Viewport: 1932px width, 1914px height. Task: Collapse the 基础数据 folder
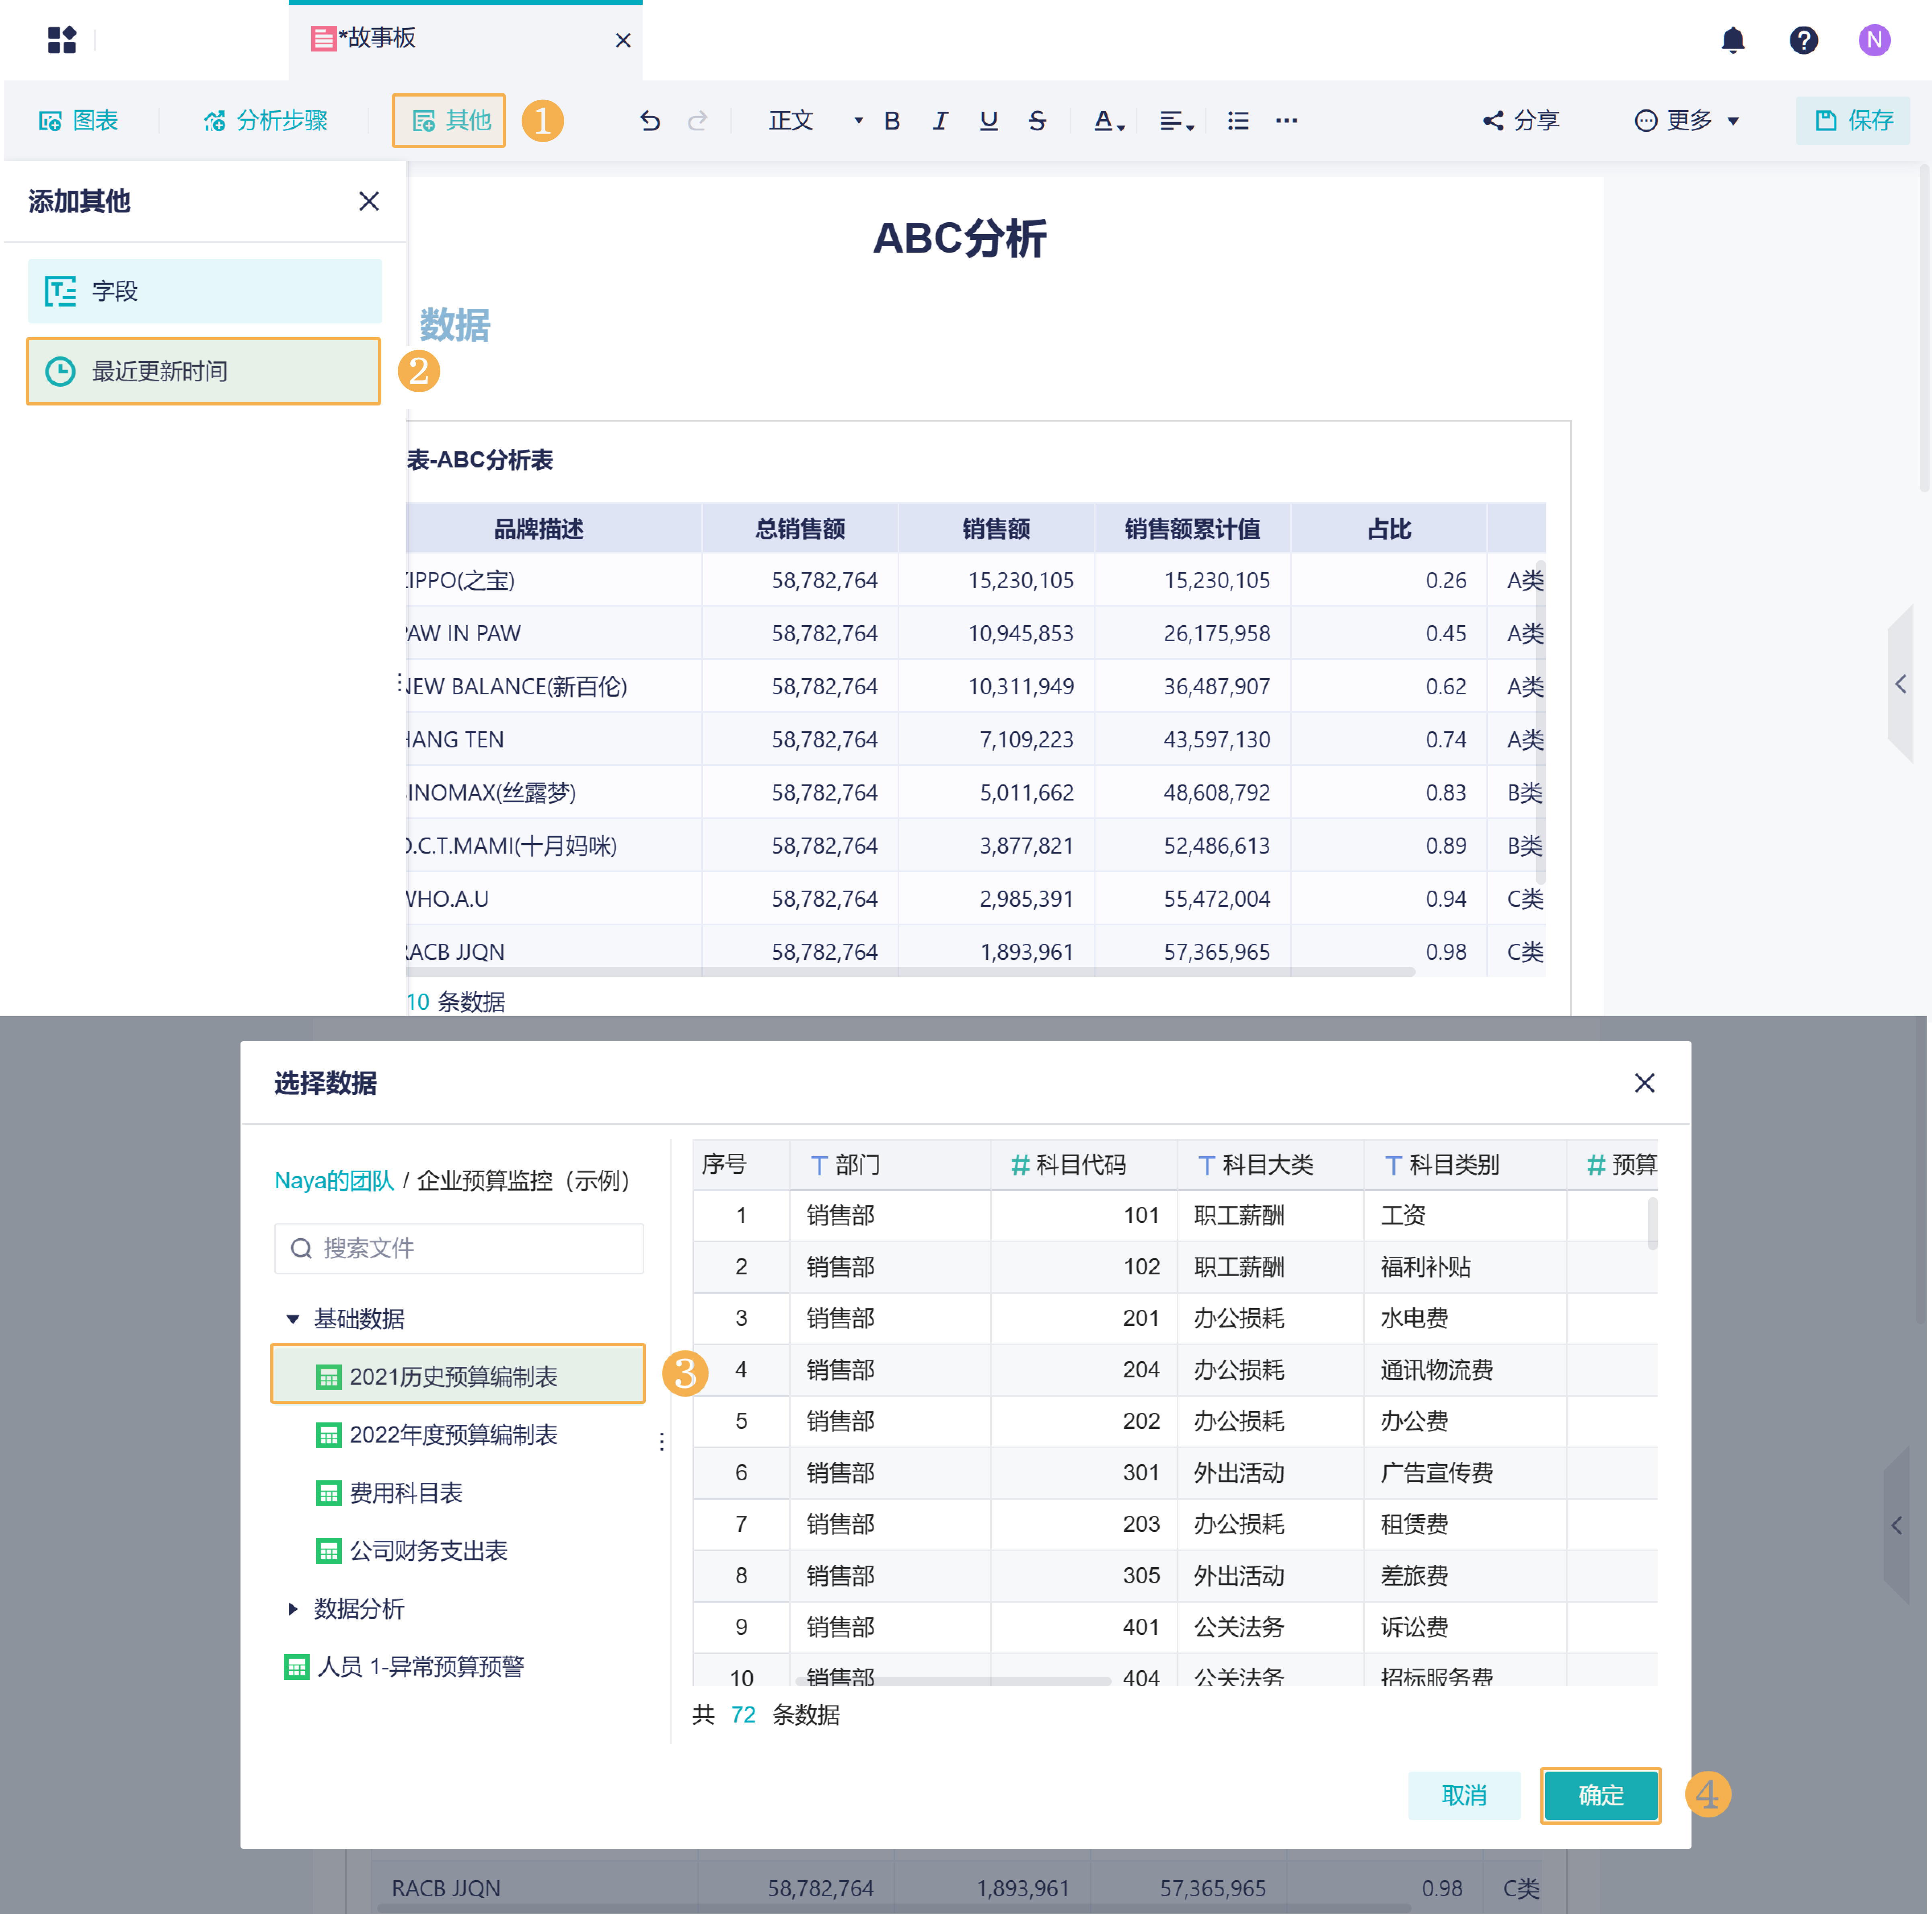[293, 1319]
